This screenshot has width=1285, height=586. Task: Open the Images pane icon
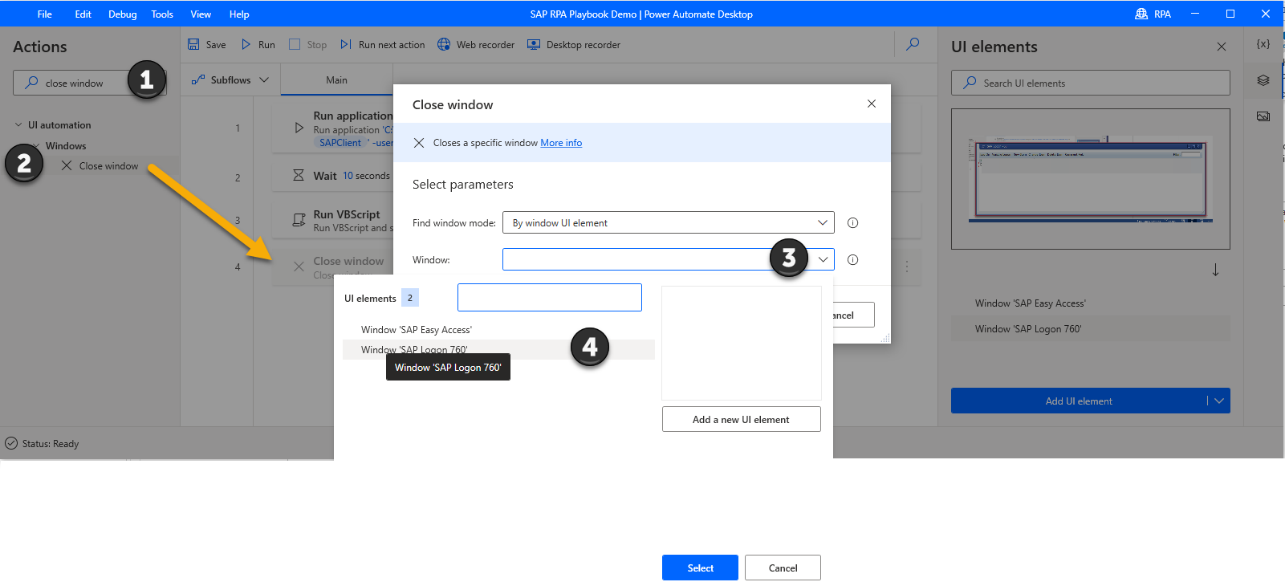point(1263,117)
